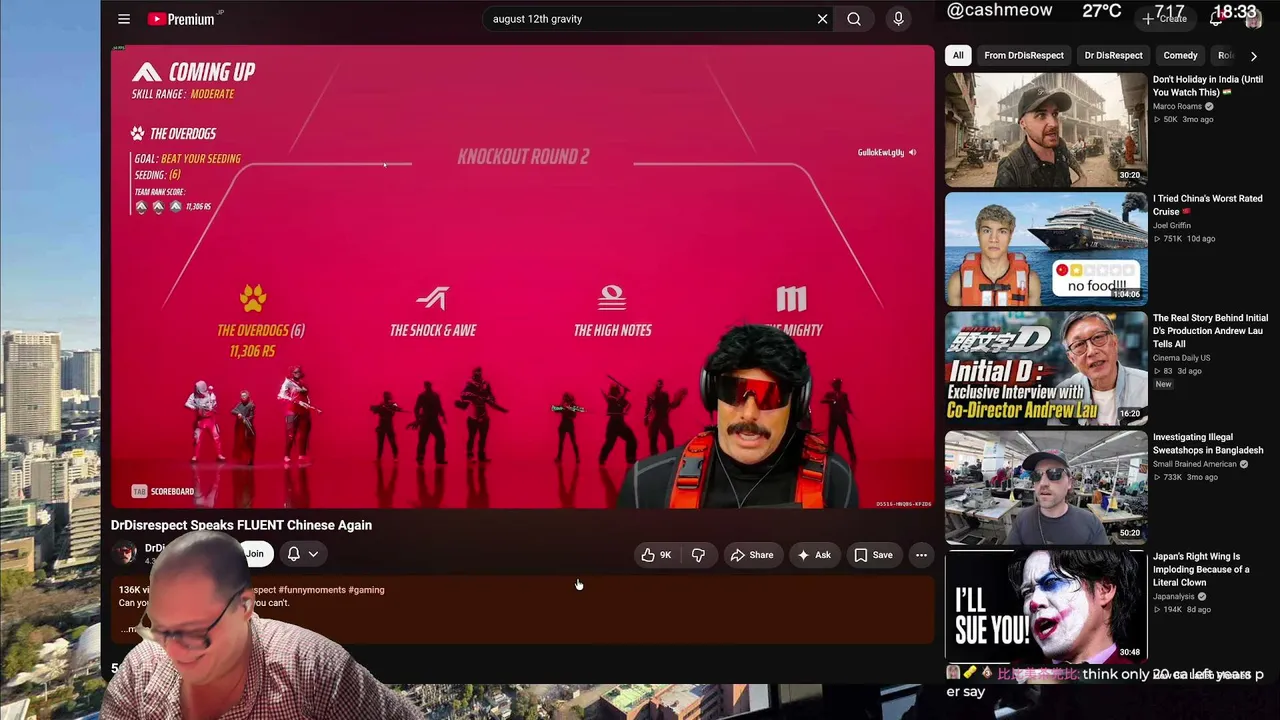
Task: Open 'I Tried China's Worst Rated Cruise' thumbnail
Action: 1046,249
